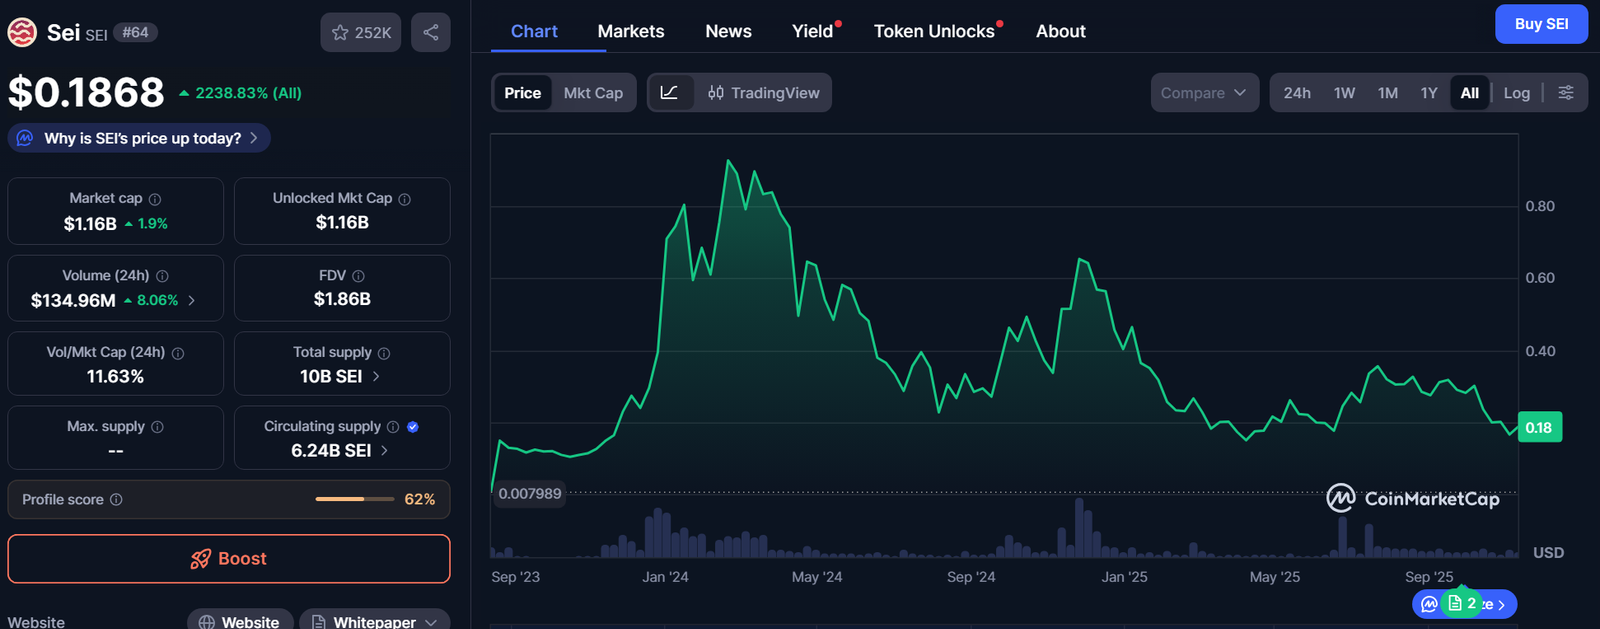Click the Circulating supply verified badge

point(413,427)
